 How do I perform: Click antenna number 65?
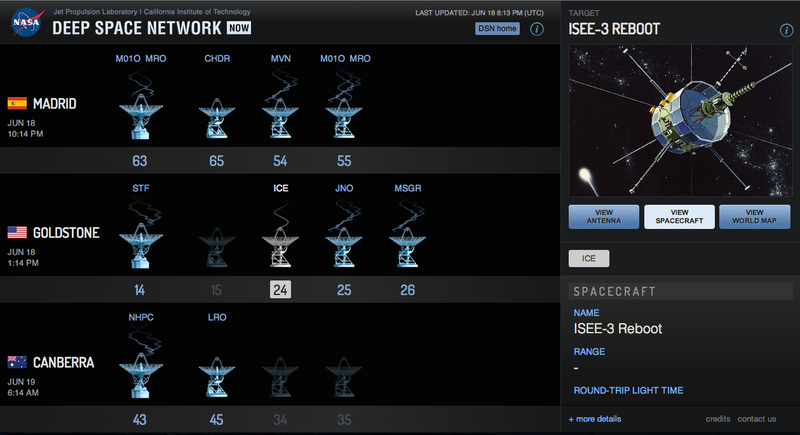point(216,161)
